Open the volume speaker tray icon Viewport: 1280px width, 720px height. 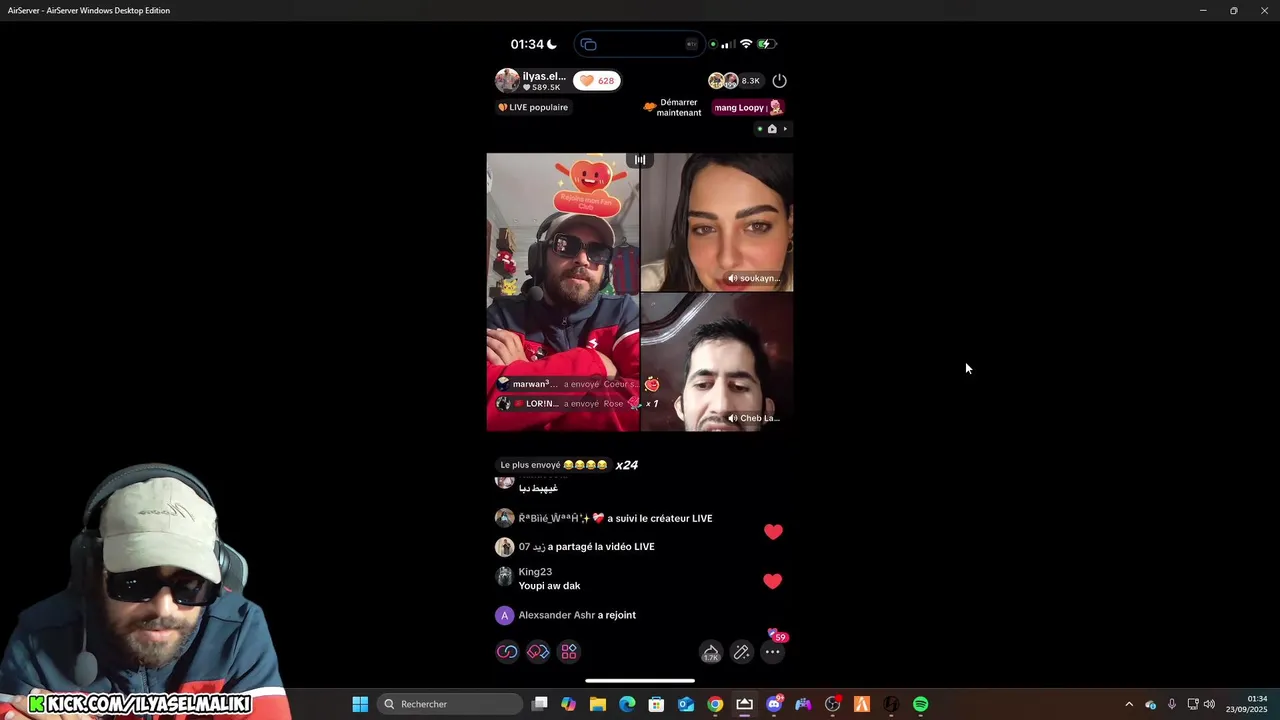coord(1209,704)
